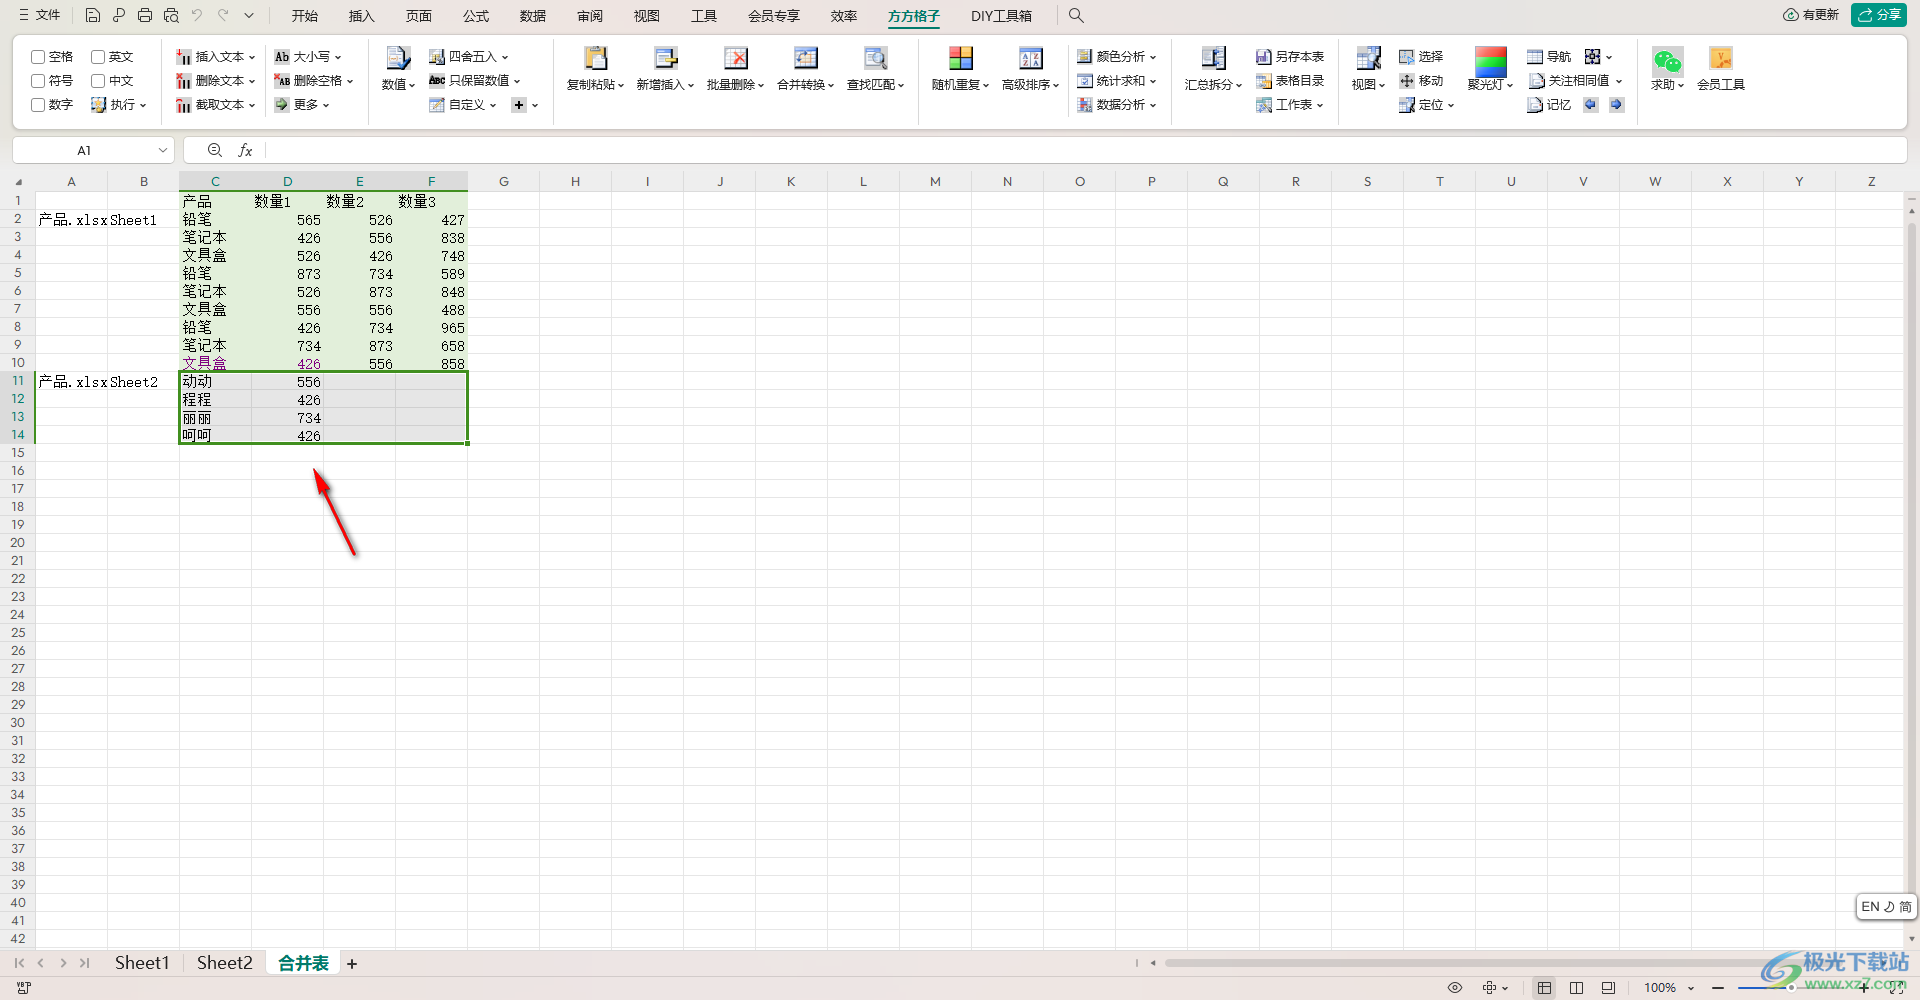Open the Print Preview icon
The height and width of the screenshot is (1000, 1920).
click(171, 15)
